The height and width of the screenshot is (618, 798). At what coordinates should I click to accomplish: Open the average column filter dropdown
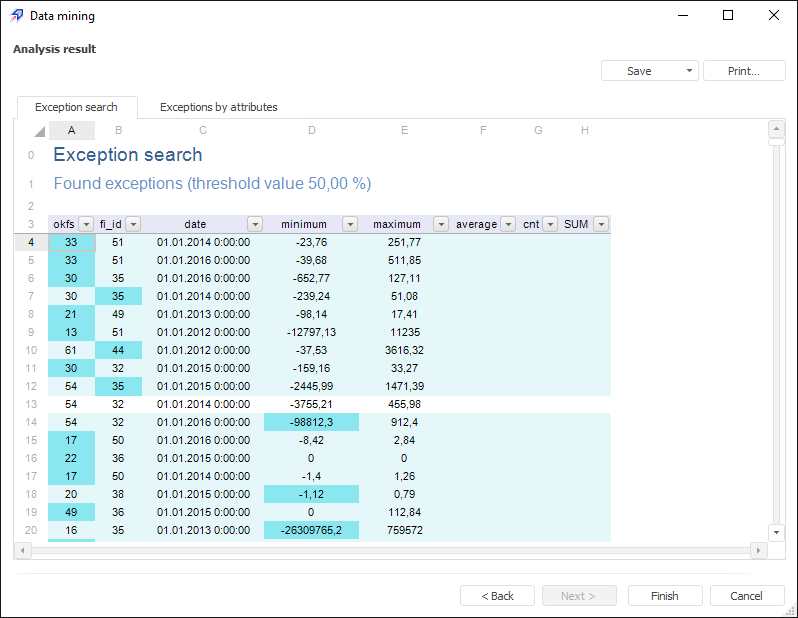[x=508, y=224]
